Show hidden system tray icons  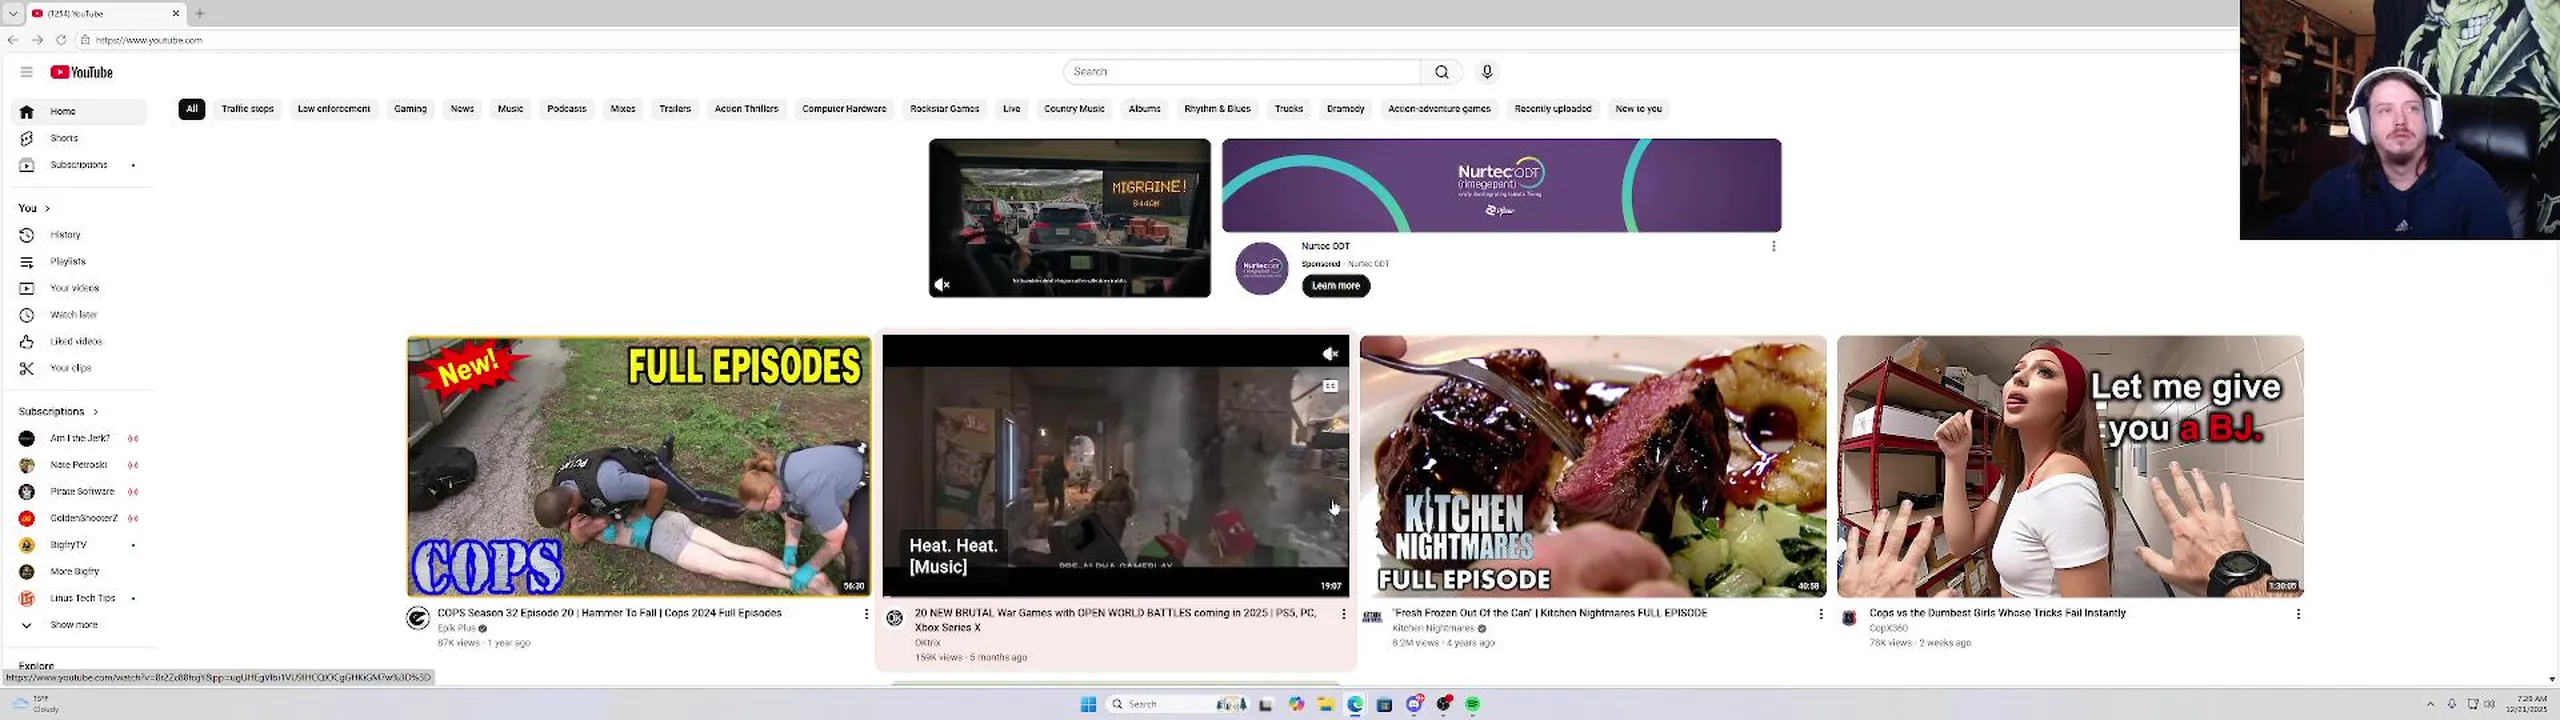(2430, 704)
